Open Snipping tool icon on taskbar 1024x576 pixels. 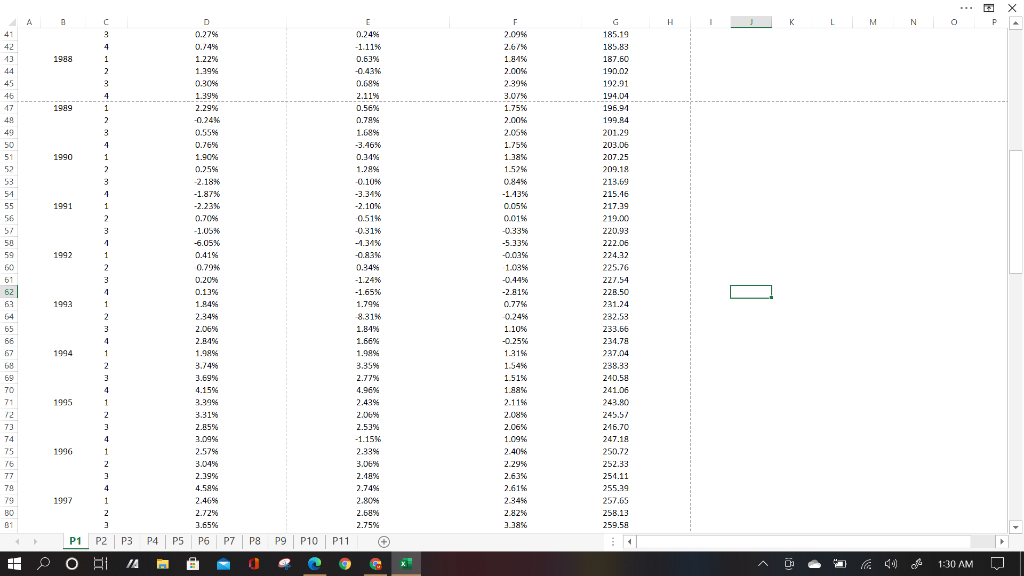pos(284,564)
